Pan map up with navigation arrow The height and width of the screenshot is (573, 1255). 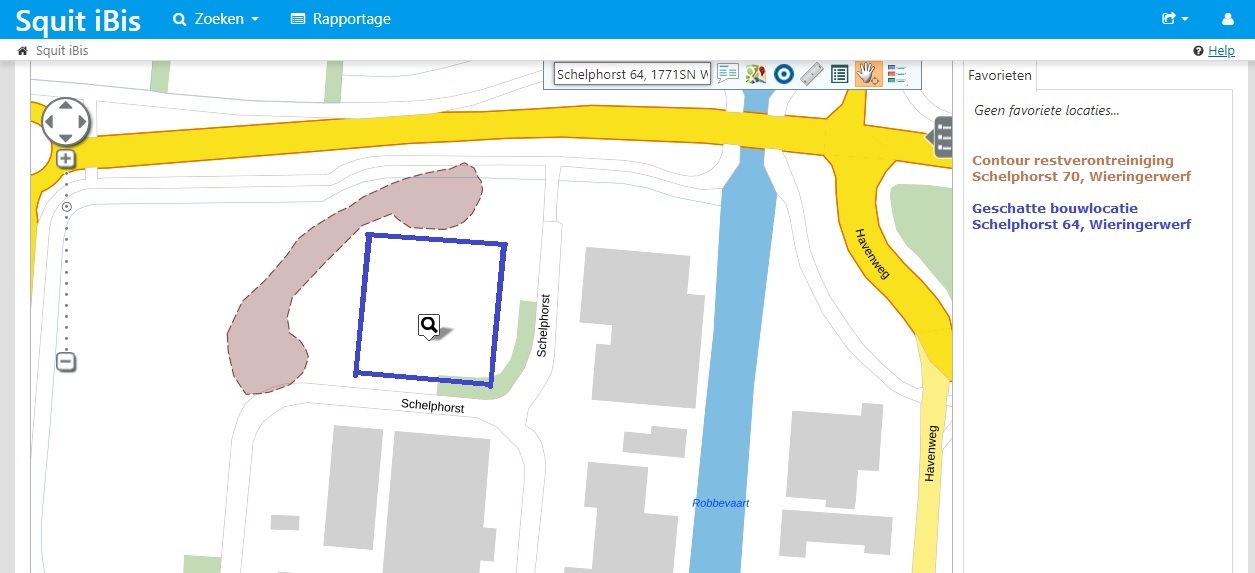[x=66, y=105]
